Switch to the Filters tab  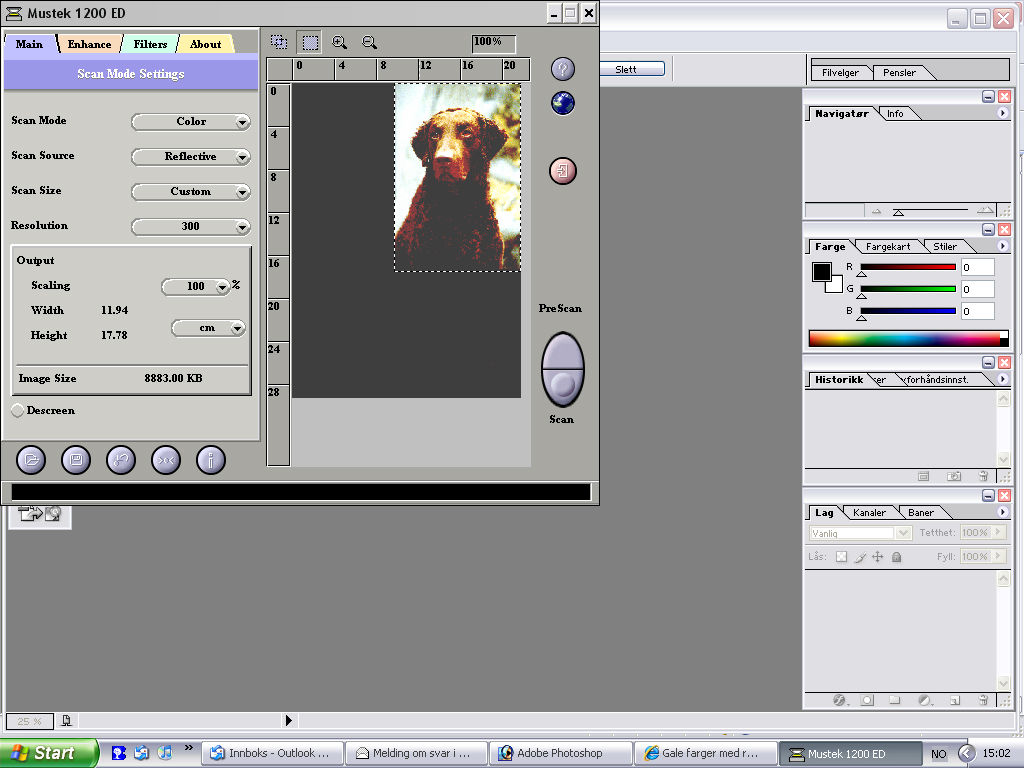pos(150,44)
